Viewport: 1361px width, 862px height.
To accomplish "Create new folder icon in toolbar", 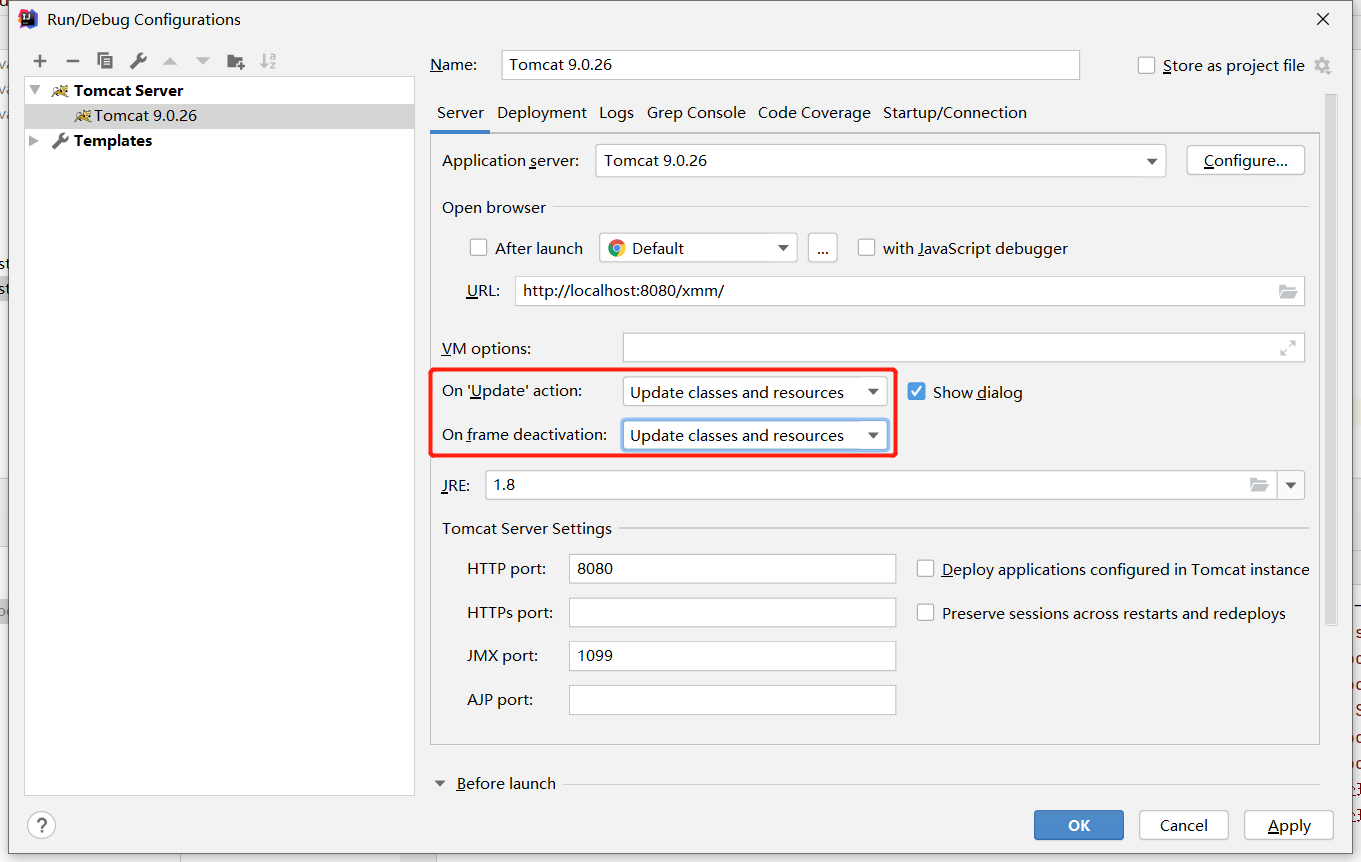I will point(236,61).
